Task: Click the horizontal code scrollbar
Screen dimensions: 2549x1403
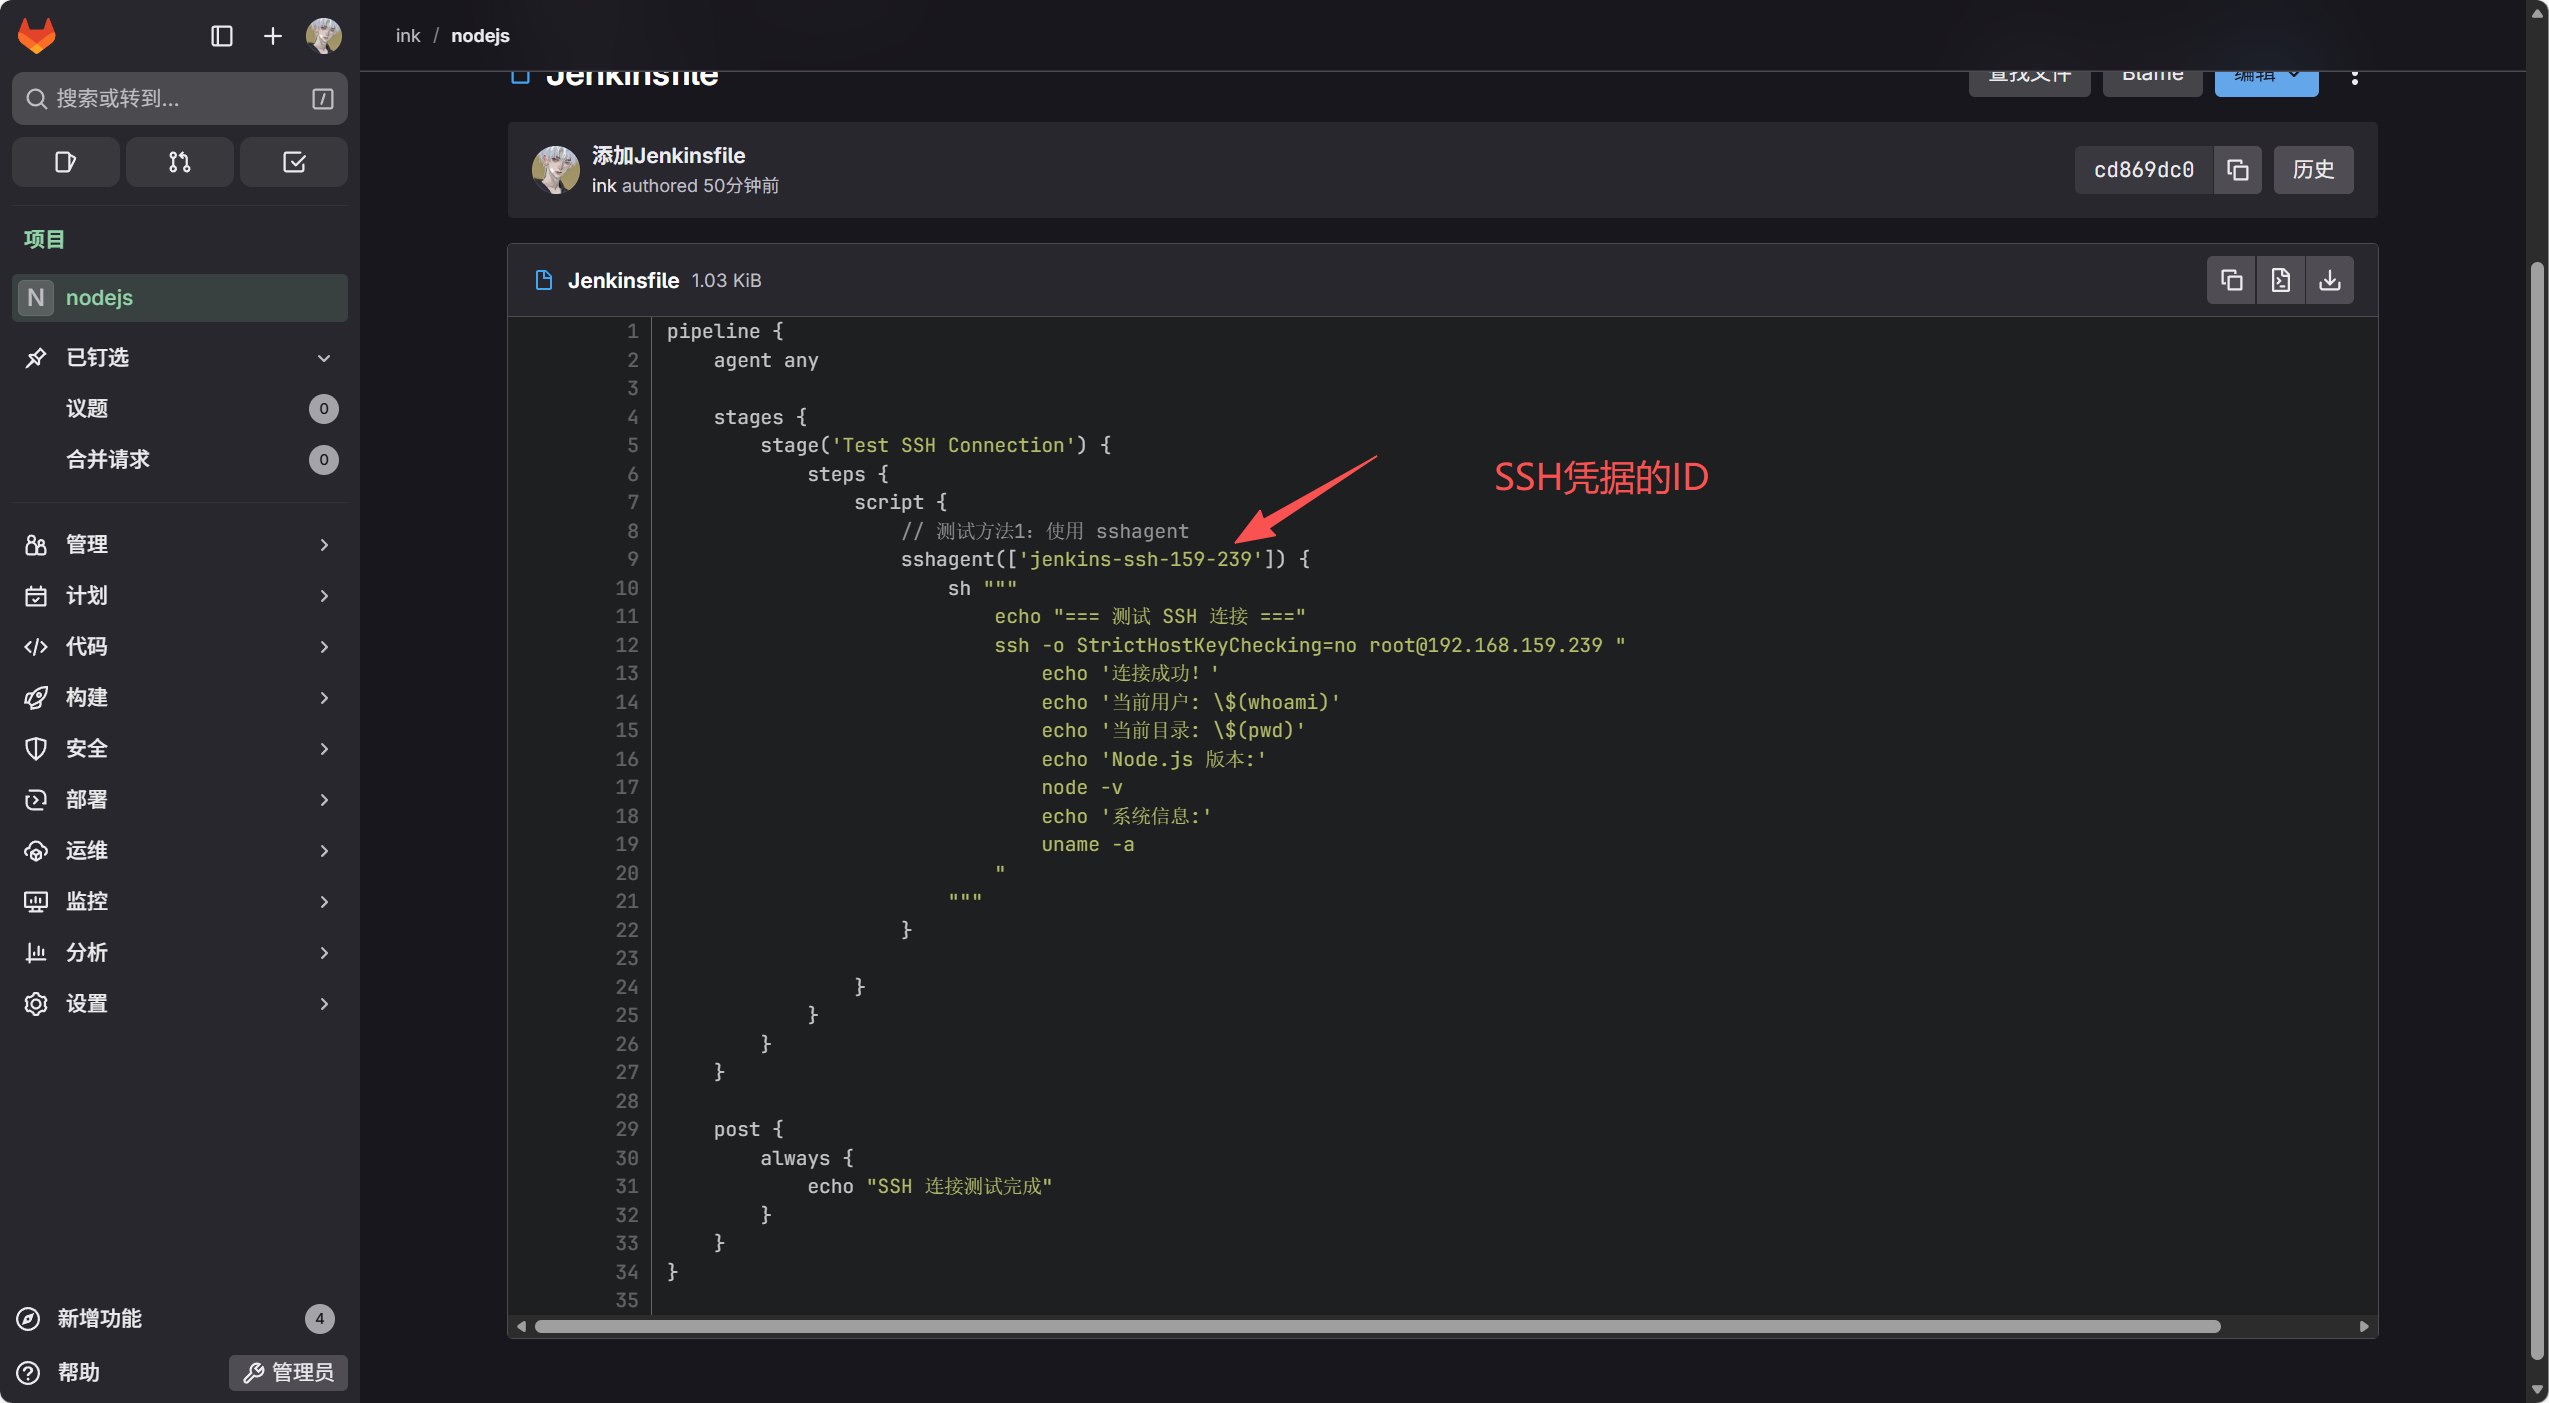Action: pos(1376,1326)
